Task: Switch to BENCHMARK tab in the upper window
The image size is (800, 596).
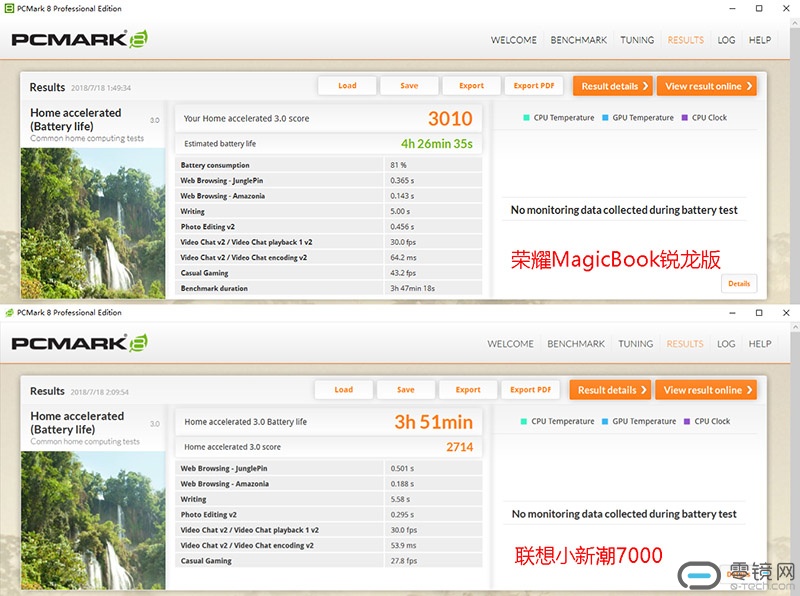Action: [x=579, y=40]
